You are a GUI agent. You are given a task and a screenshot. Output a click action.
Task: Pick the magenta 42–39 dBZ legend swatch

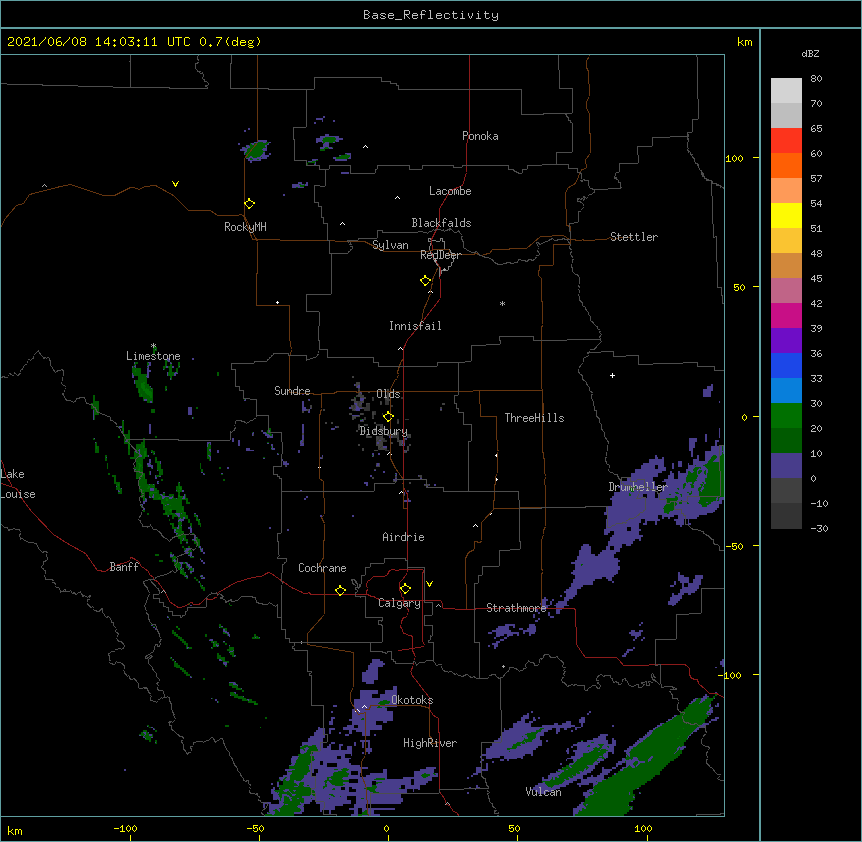[x=786, y=315]
